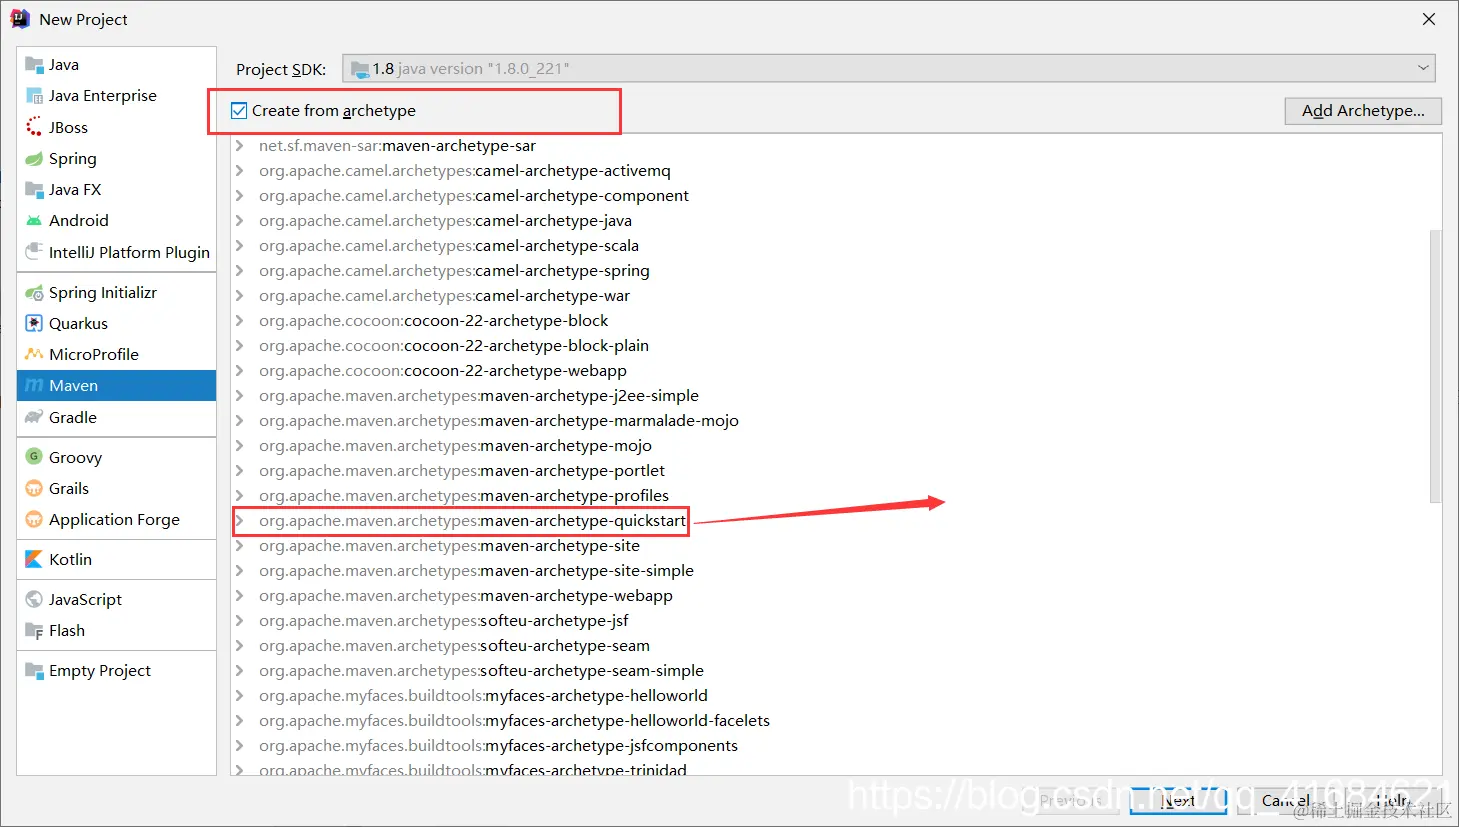The height and width of the screenshot is (827, 1459).
Task: Select myfaces-archetype-jsfcomponents row
Action: [x=836, y=745]
